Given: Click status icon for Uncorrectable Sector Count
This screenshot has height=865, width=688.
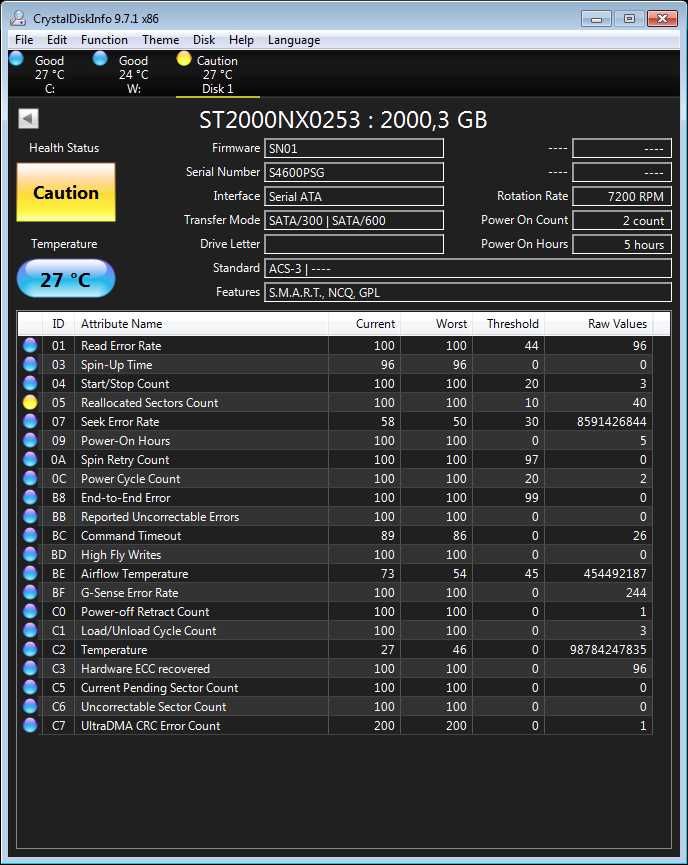Looking at the screenshot, I should point(30,707).
